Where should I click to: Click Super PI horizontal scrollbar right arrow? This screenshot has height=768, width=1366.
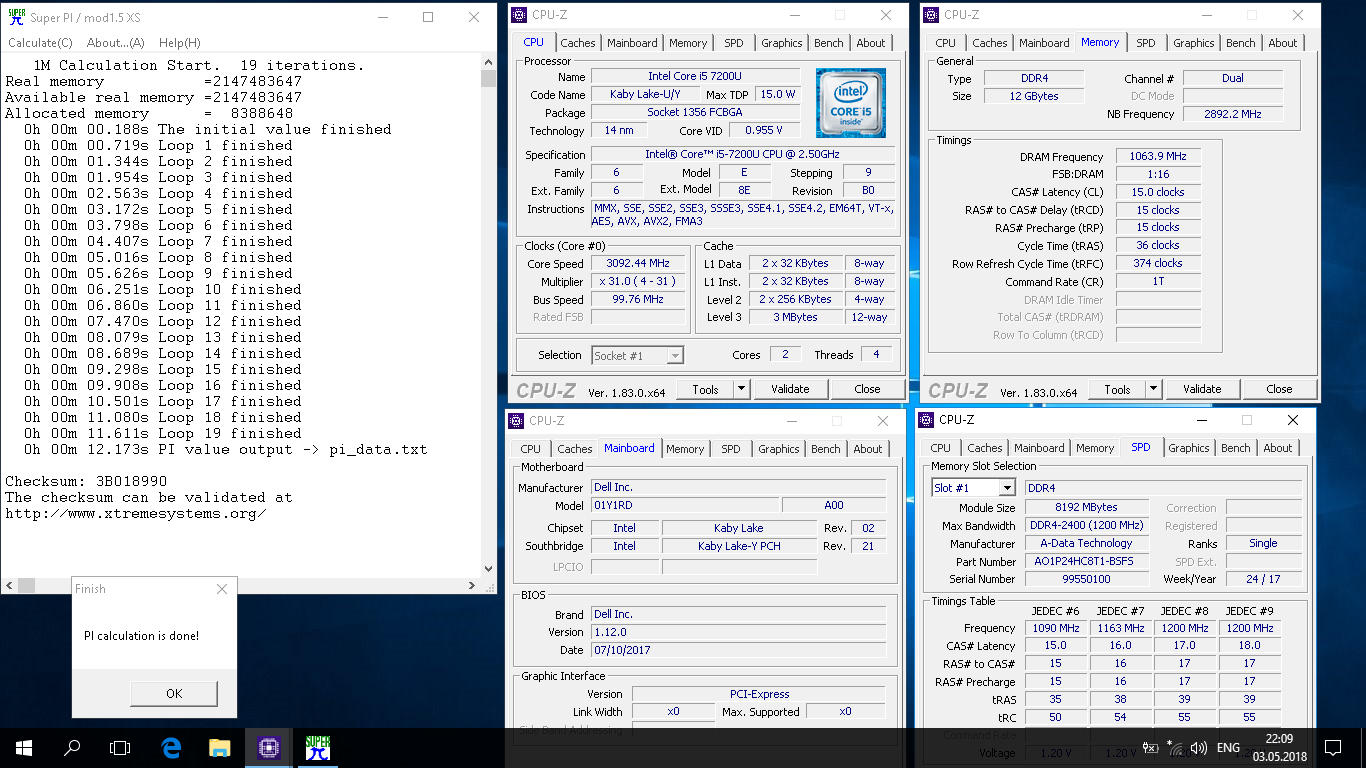473,586
